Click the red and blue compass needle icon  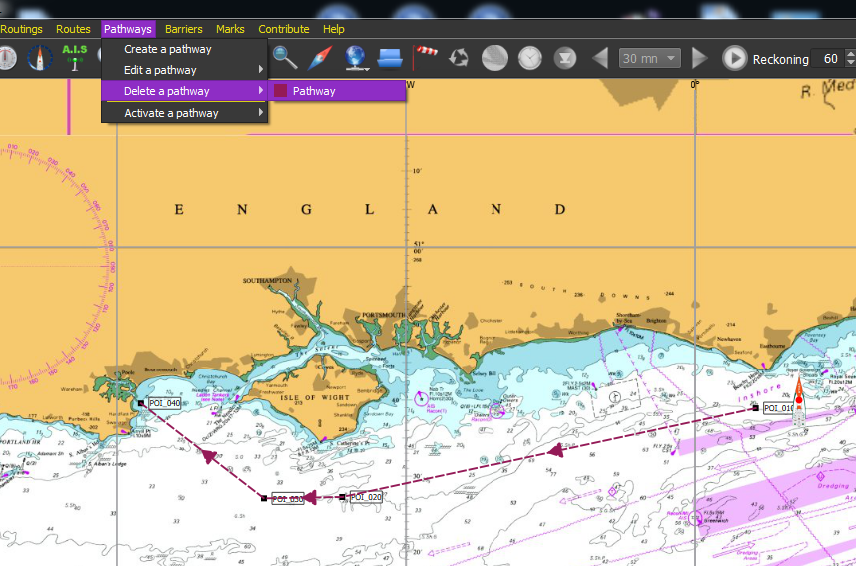pyautogui.click(x=320, y=57)
